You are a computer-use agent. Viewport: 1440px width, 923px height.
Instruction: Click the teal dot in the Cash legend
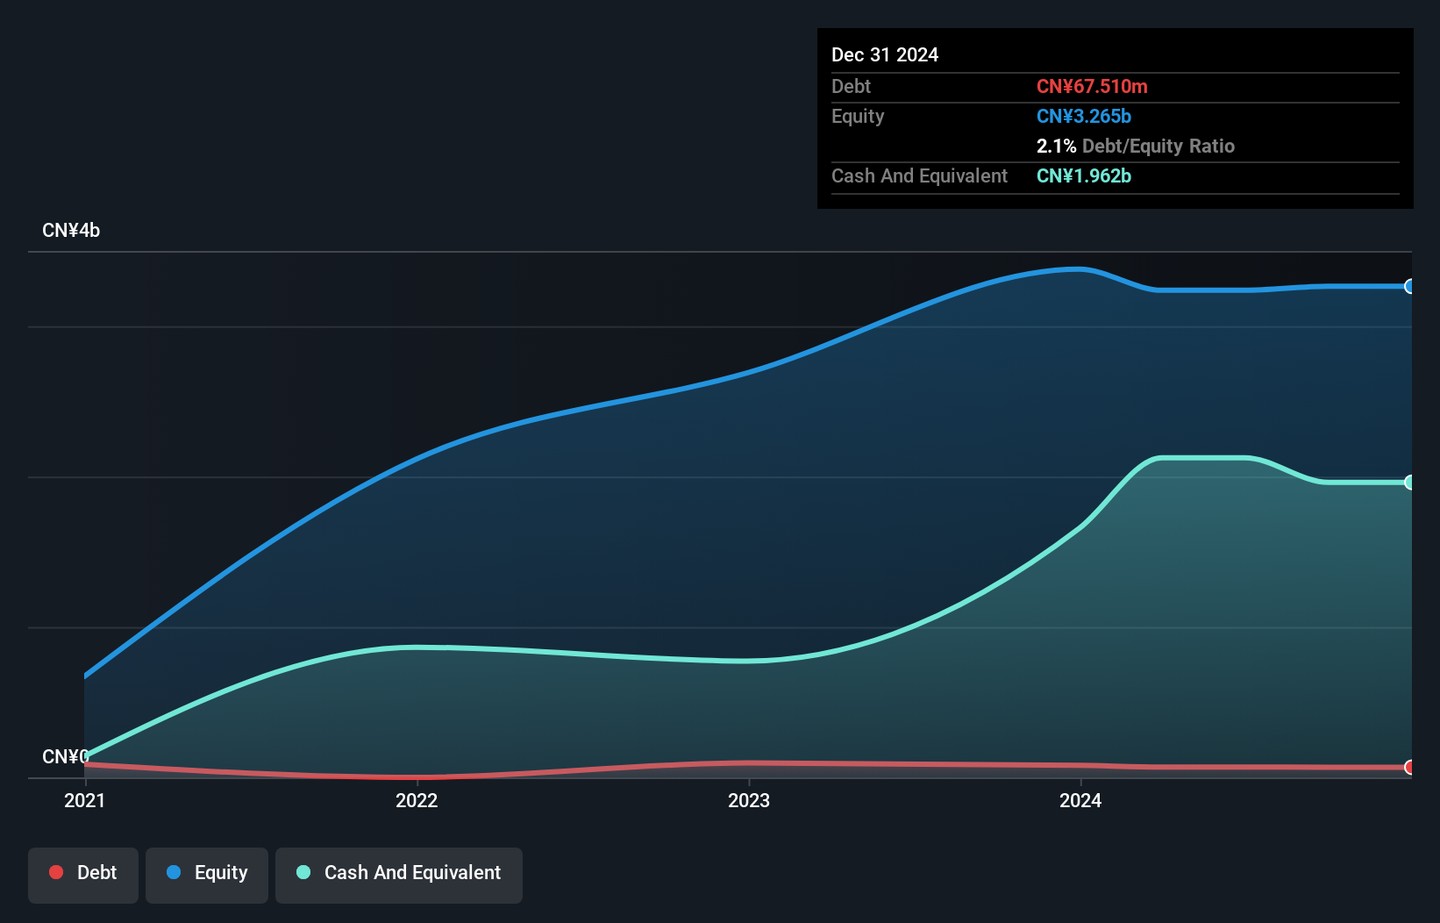[304, 872]
